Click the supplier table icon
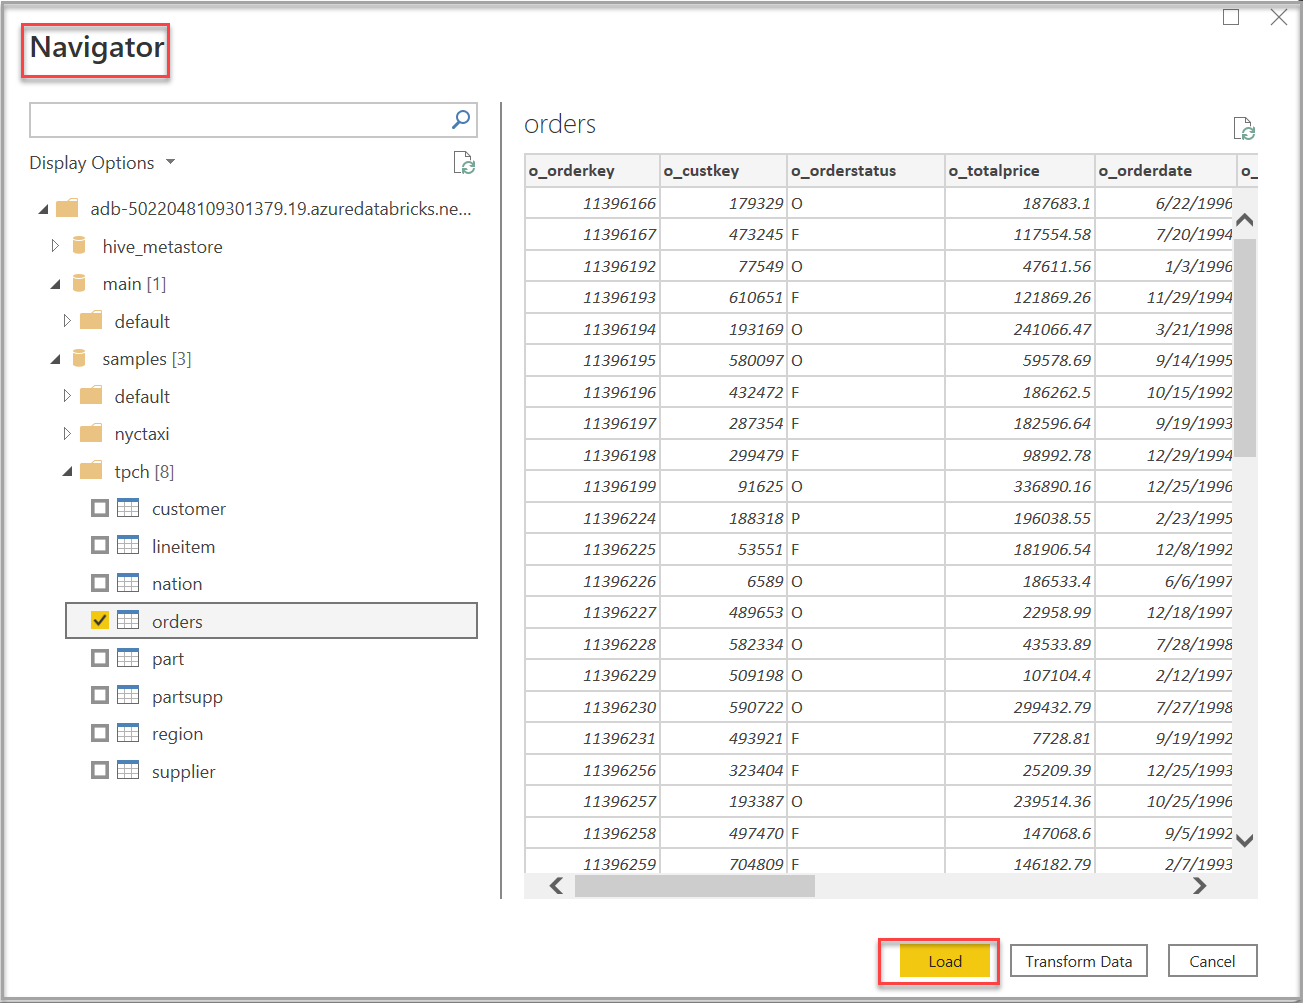Viewport: 1303px width, 1003px height. point(128,771)
